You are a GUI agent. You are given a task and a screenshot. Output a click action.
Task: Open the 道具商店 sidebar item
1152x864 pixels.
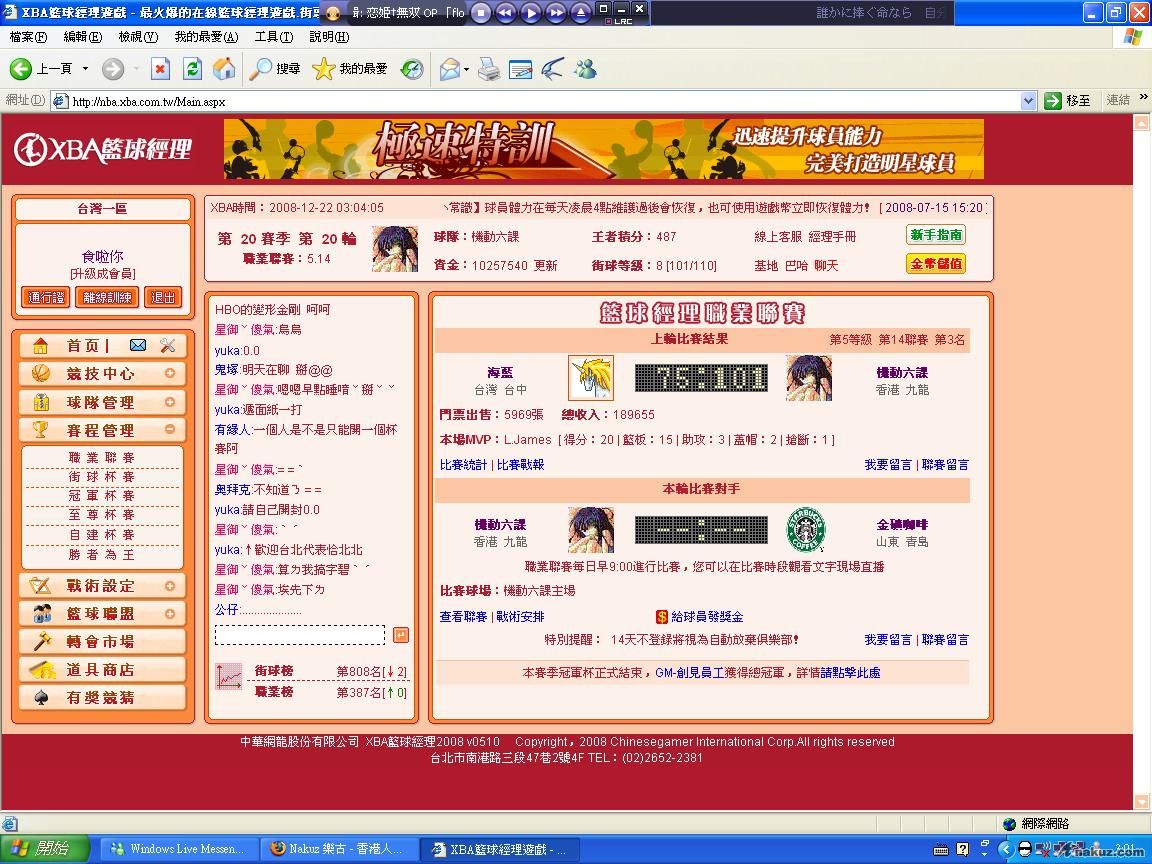(x=102, y=669)
